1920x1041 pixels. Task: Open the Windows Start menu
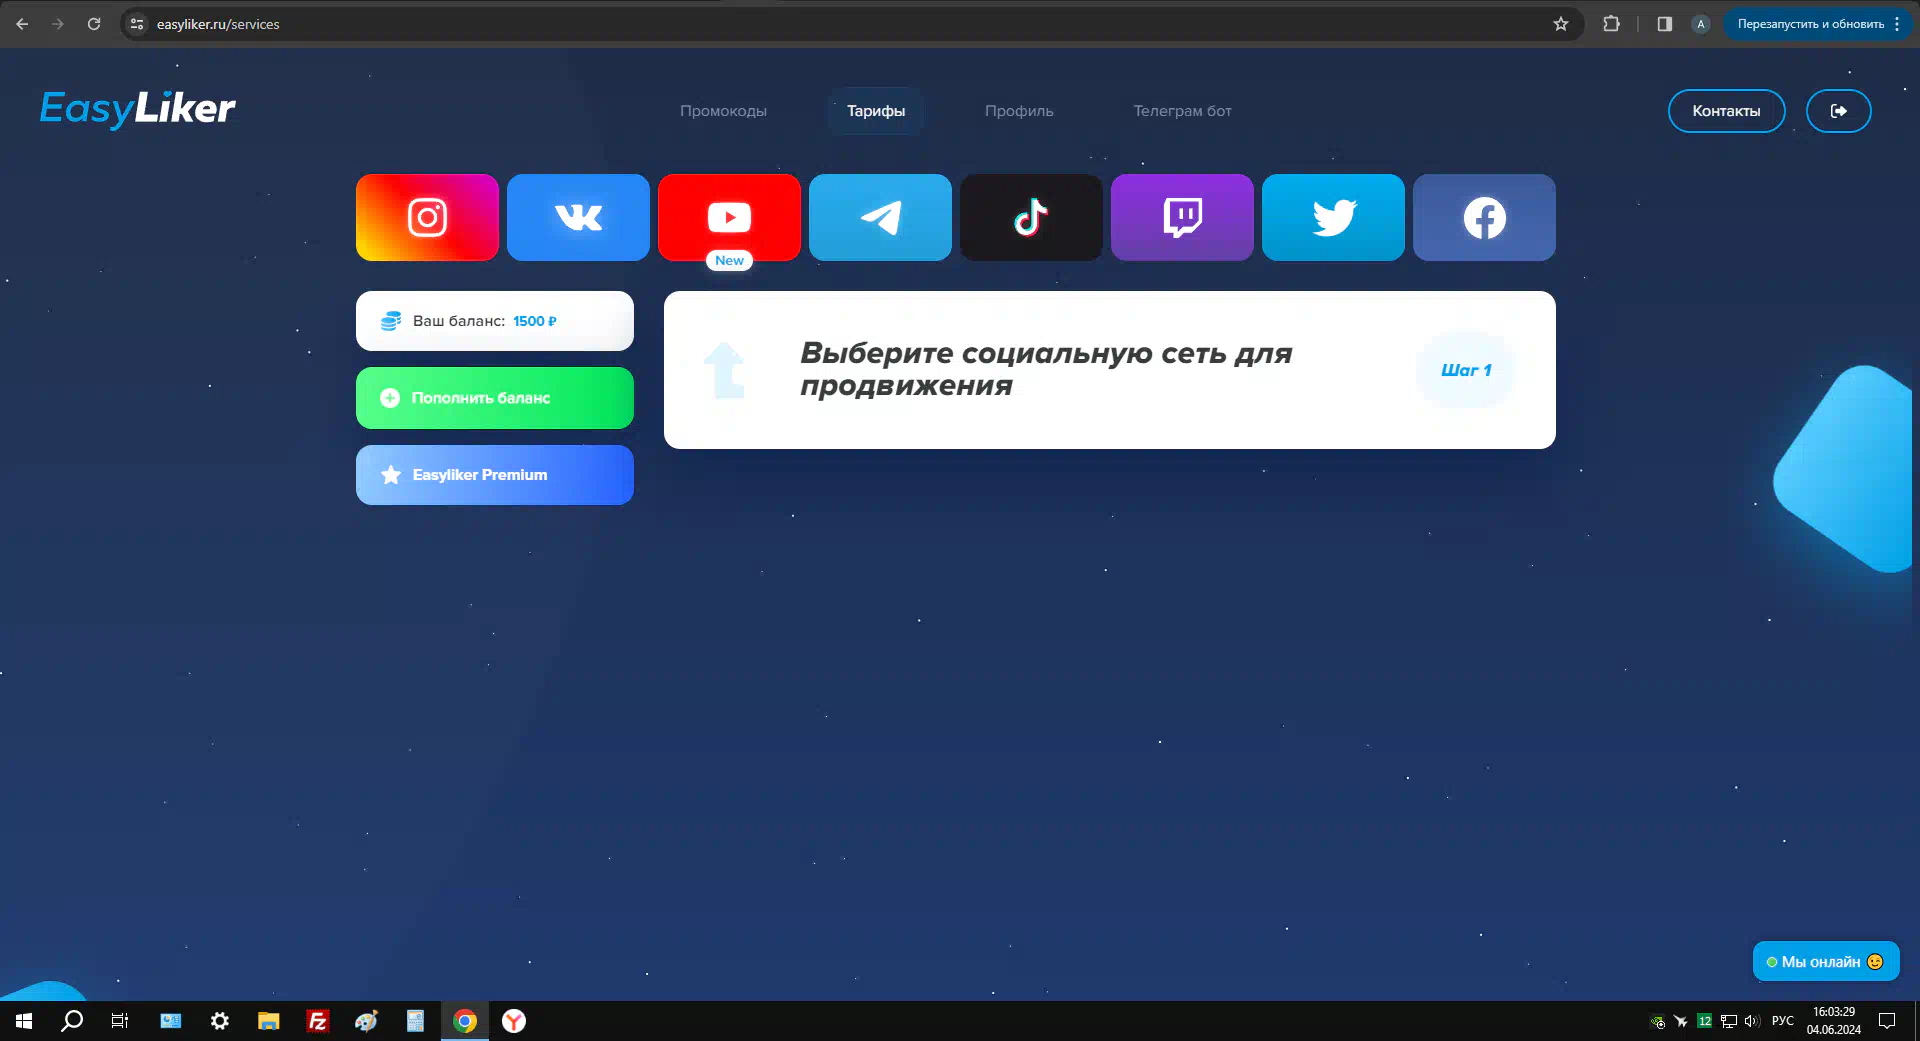[x=24, y=1021]
